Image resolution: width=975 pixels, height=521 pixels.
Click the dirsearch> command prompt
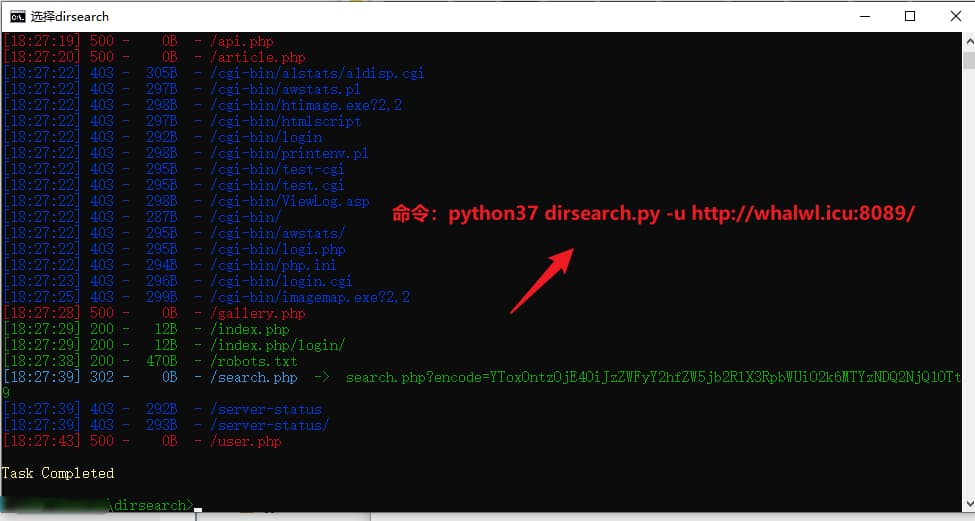pos(150,505)
